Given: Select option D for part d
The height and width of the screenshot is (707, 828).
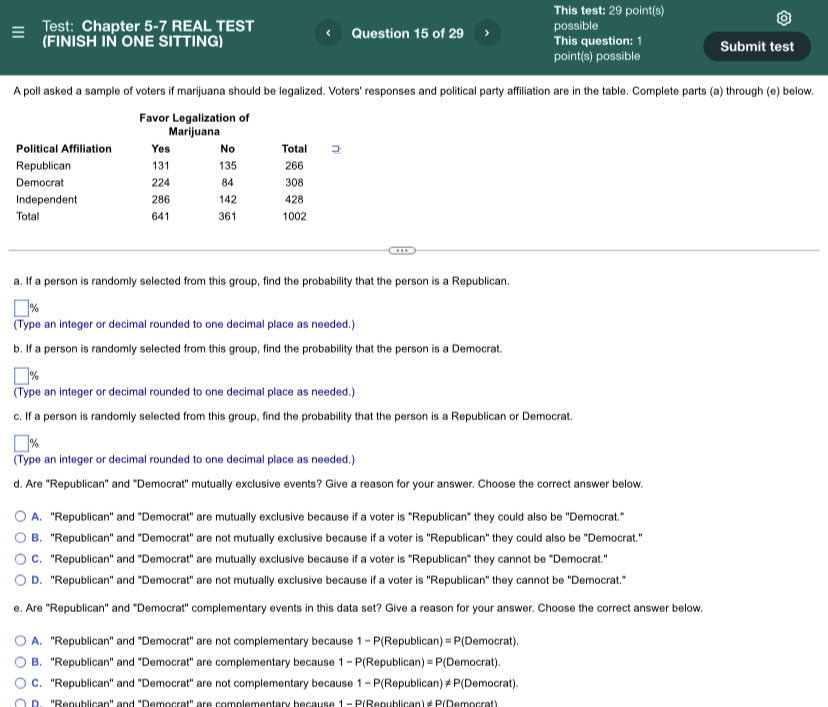Looking at the screenshot, I should [x=20, y=580].
